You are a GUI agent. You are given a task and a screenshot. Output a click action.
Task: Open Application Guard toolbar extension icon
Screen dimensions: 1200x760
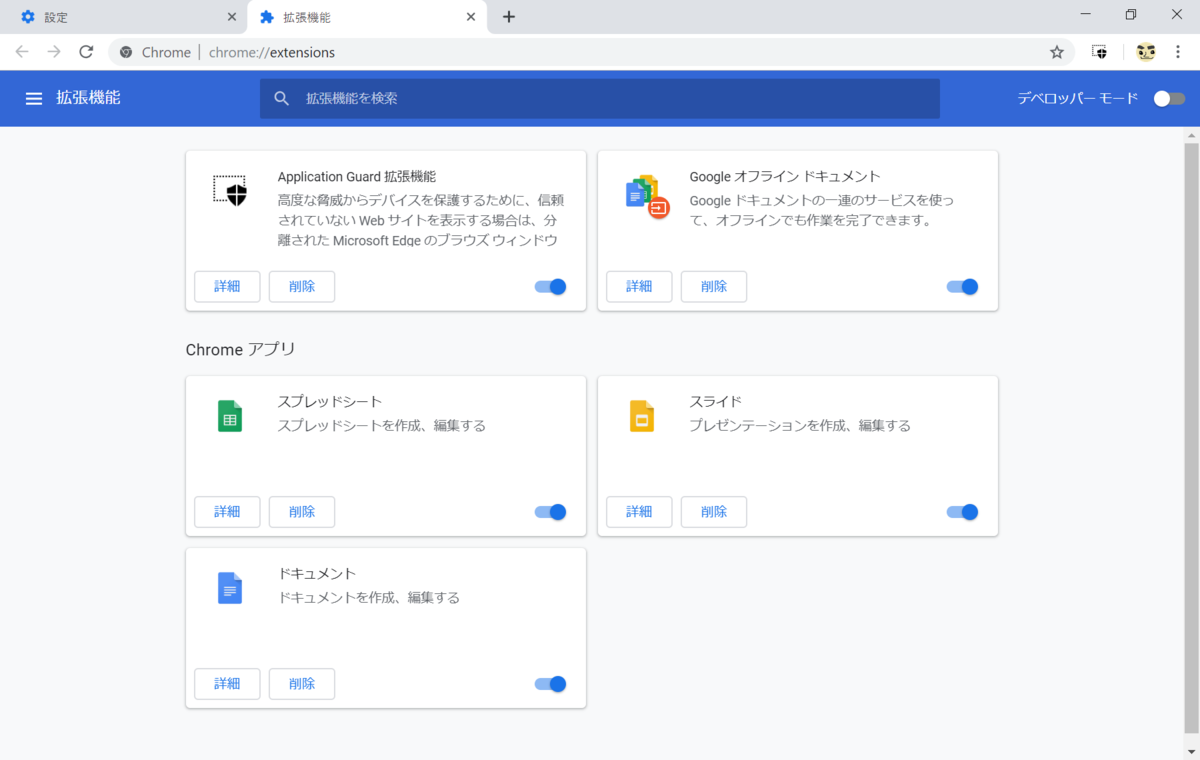pos(1100,52)
